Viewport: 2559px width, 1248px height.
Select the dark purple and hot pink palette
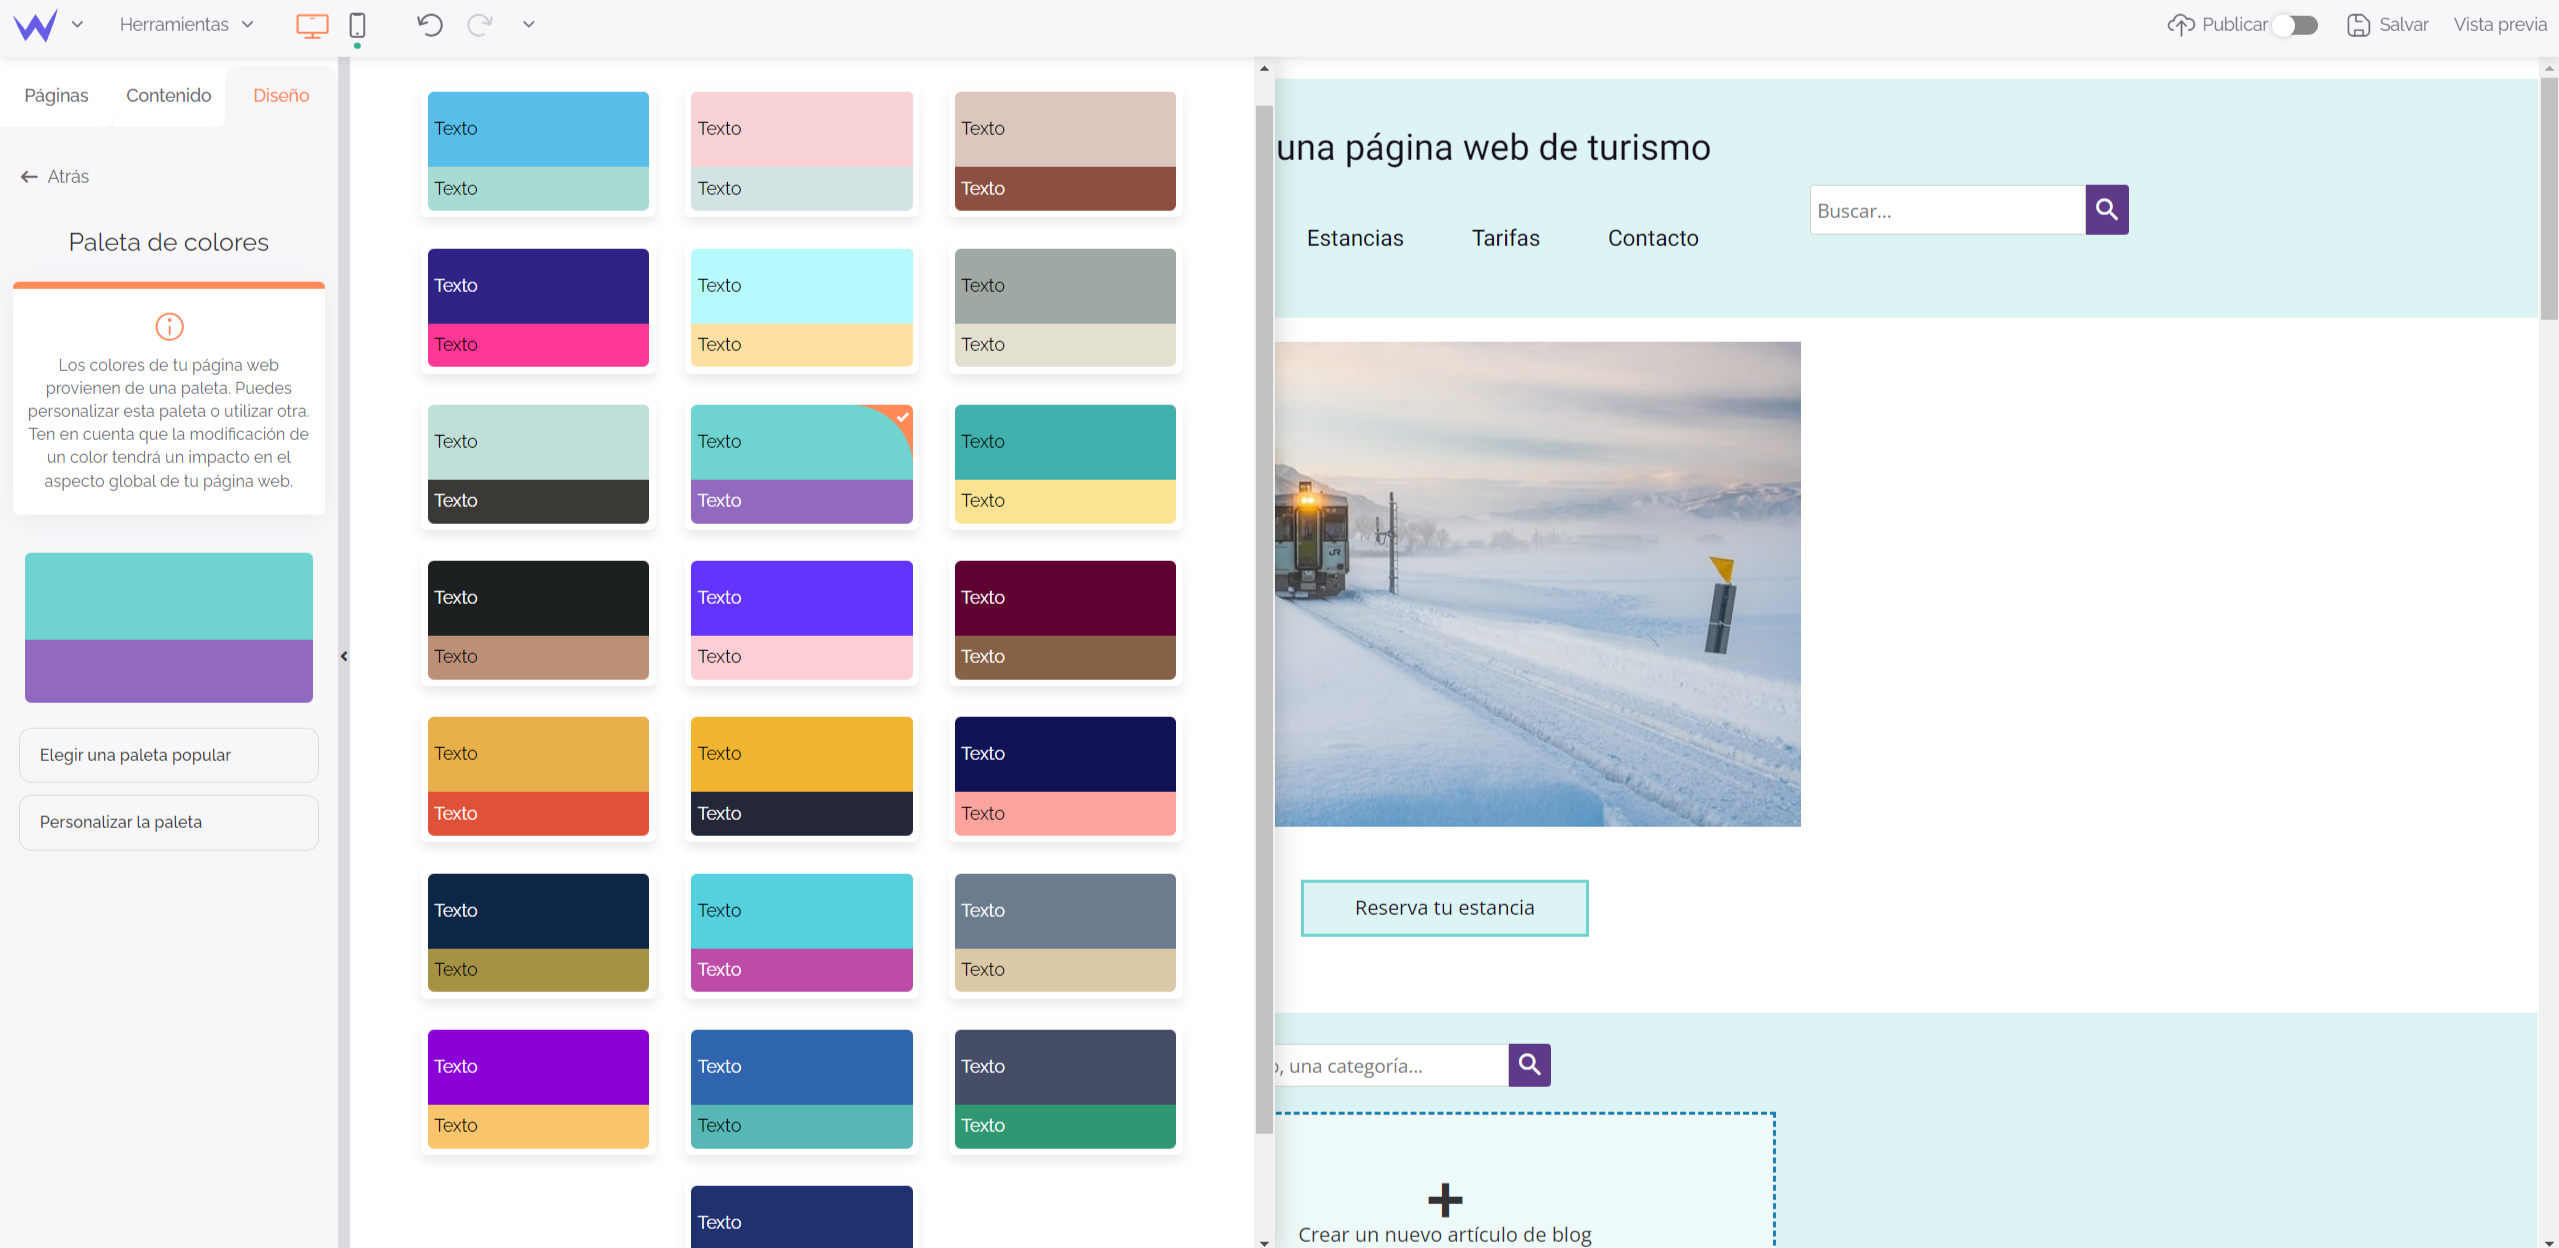538,307
